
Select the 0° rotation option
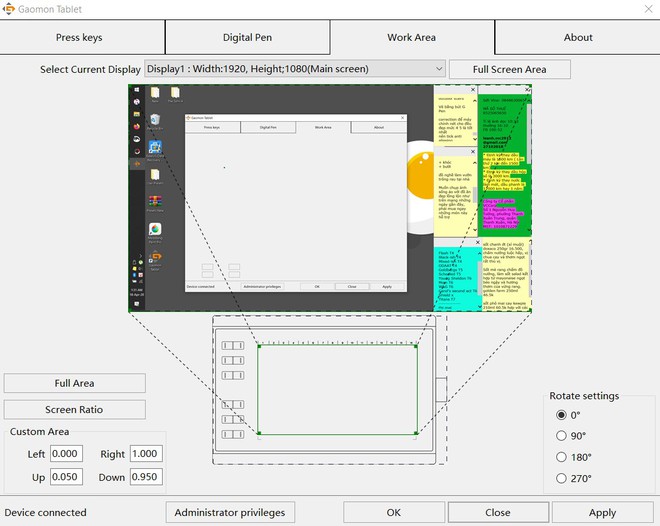click(561, 414)
